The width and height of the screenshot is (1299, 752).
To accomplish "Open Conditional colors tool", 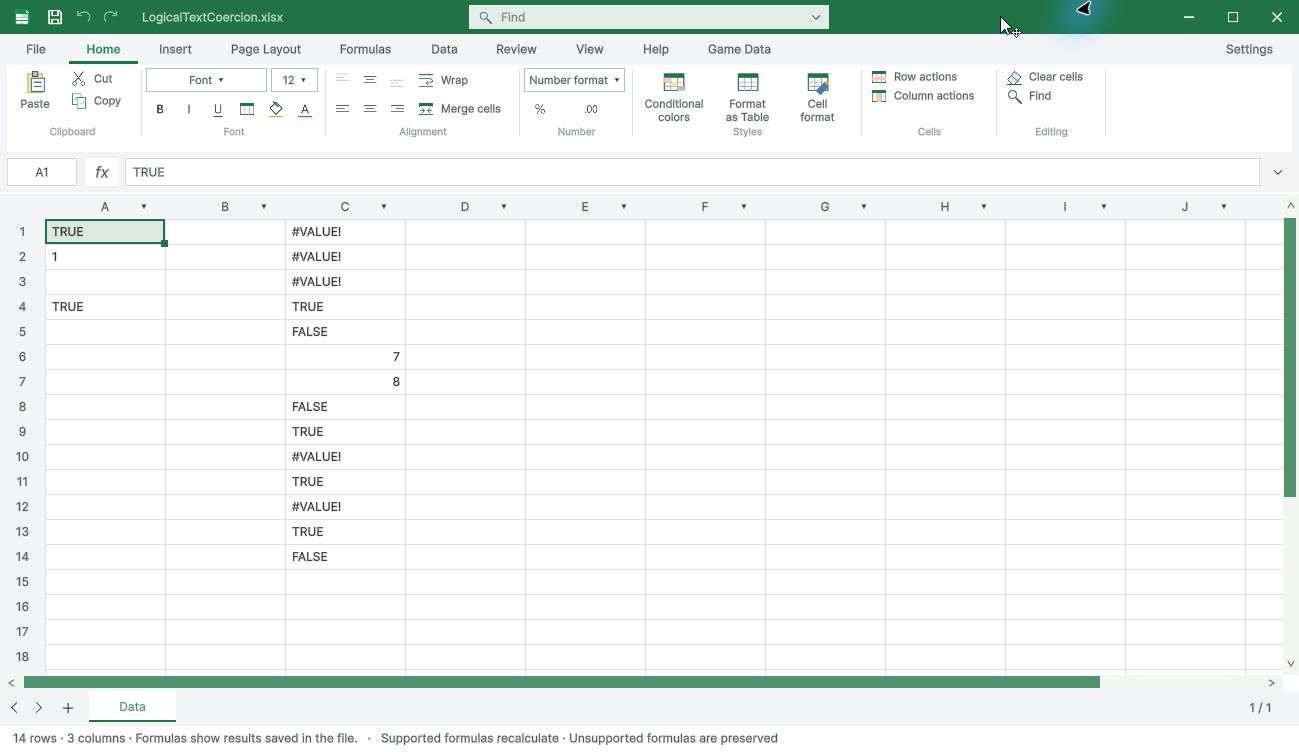I will (674, 97).
